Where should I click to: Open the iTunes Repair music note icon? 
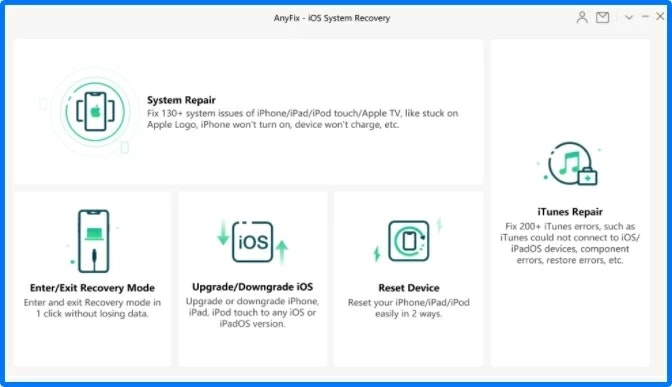tap(570, 164)
